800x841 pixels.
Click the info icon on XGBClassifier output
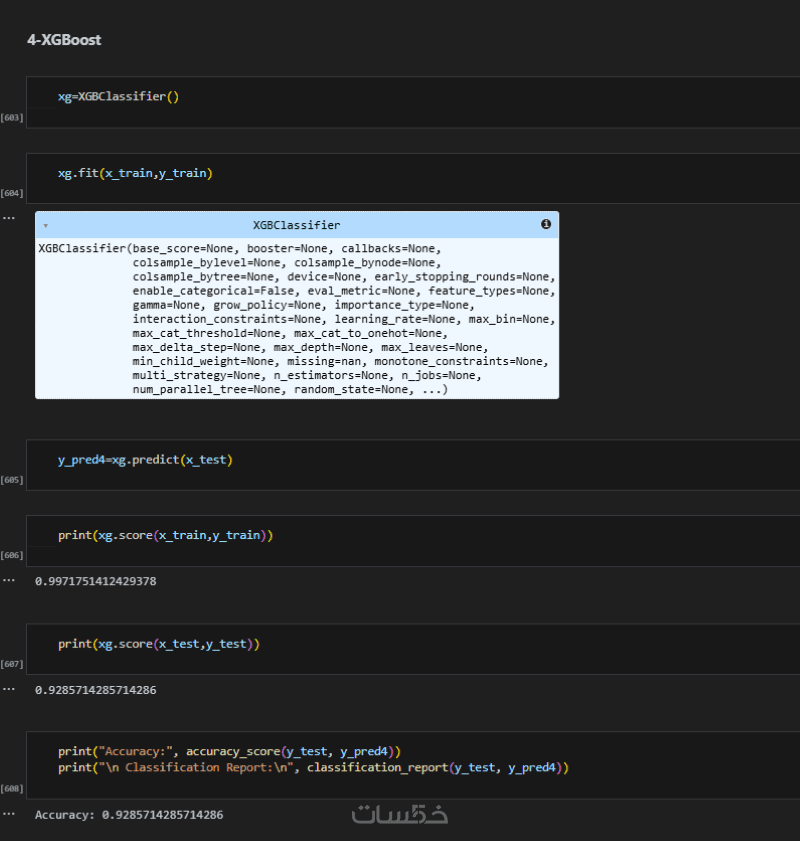click(546, 224)
